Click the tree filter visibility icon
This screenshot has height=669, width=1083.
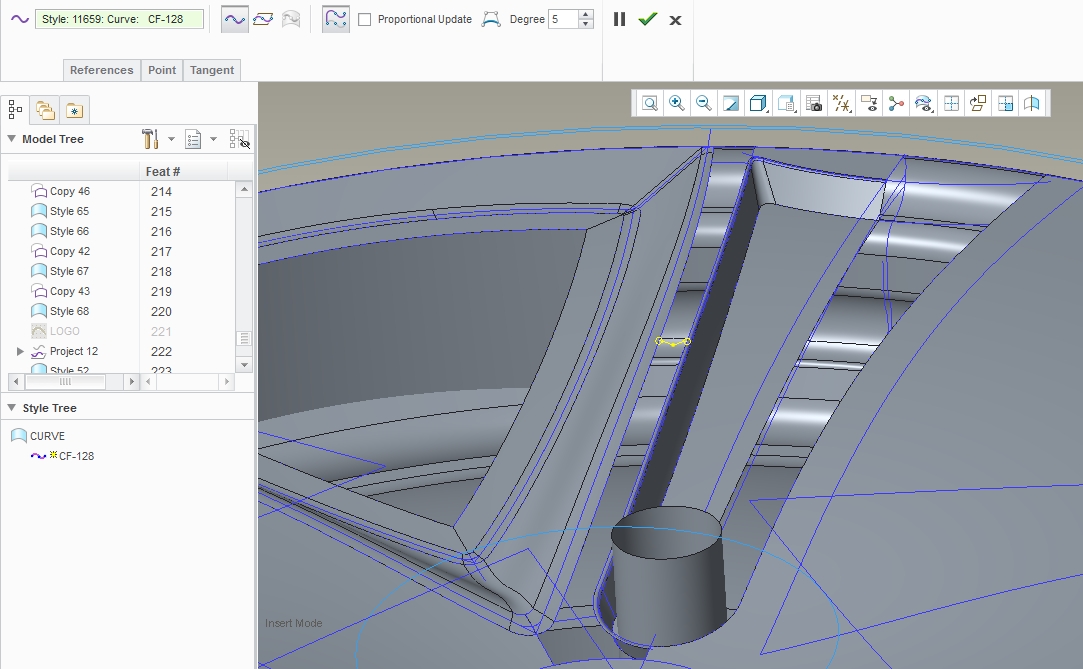(239, 139)
